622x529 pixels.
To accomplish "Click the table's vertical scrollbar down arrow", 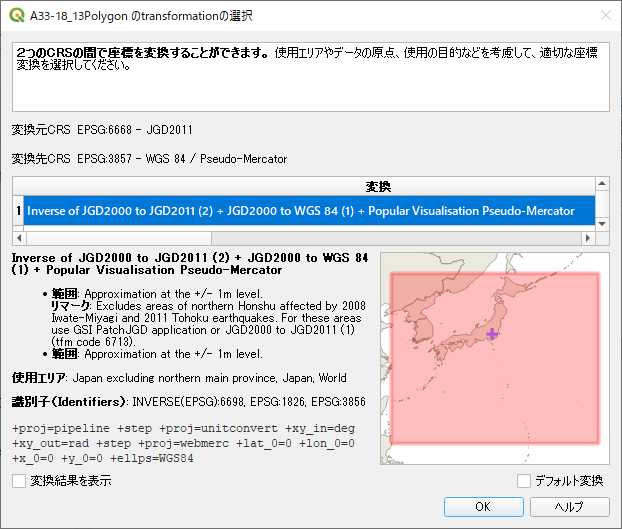I will tap(602, 224).
